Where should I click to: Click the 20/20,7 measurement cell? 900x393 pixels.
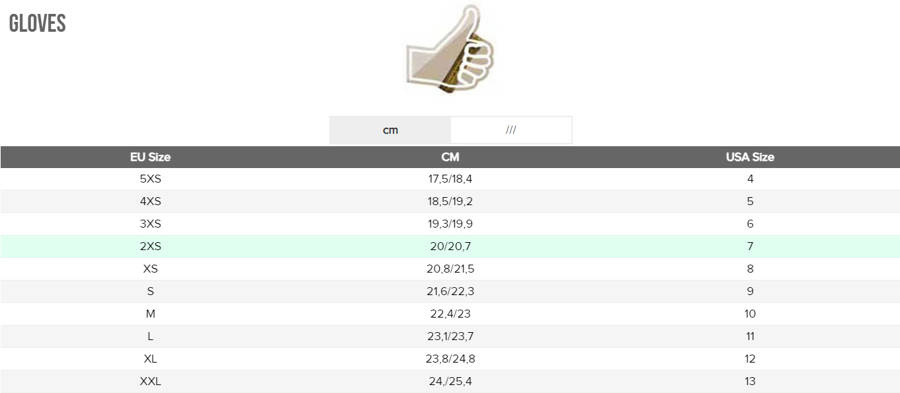pyautogui.click(x=450, y=247)
